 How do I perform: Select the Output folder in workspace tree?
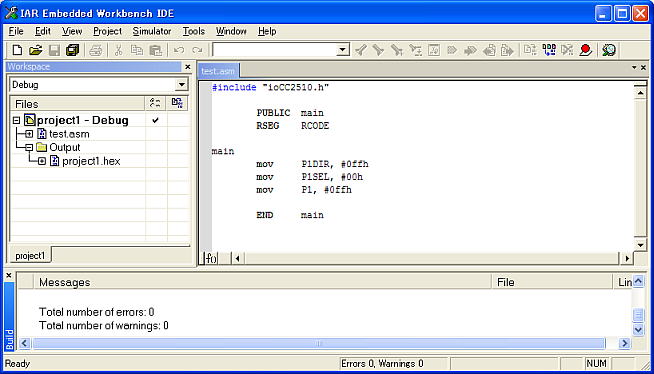click(65, 147)
